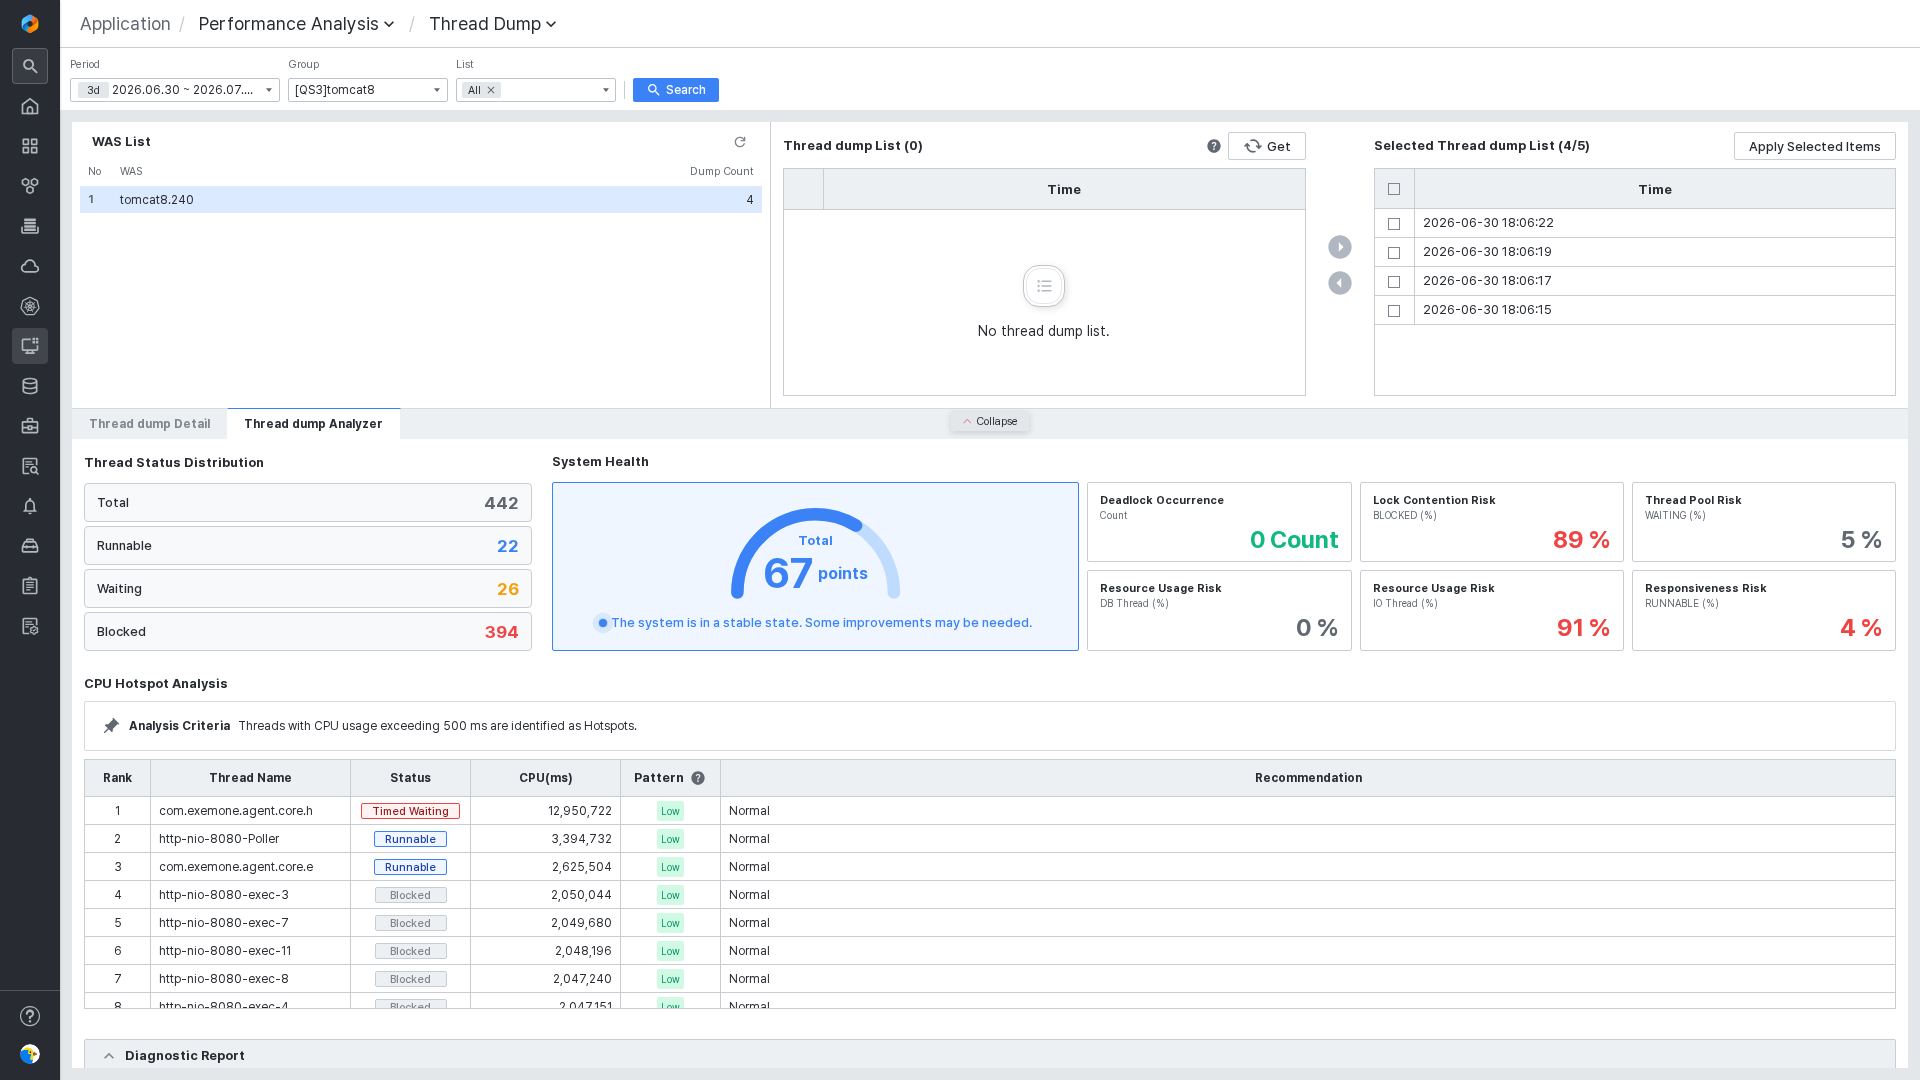Remove the 'All' tag from List filter
1920x1080 pixels.
click(x=491, y=90)
